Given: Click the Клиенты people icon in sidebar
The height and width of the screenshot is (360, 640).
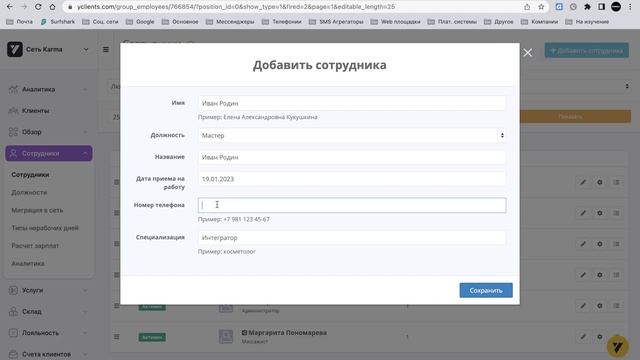Looking at the screenshot, I should [x=13, y=111].
